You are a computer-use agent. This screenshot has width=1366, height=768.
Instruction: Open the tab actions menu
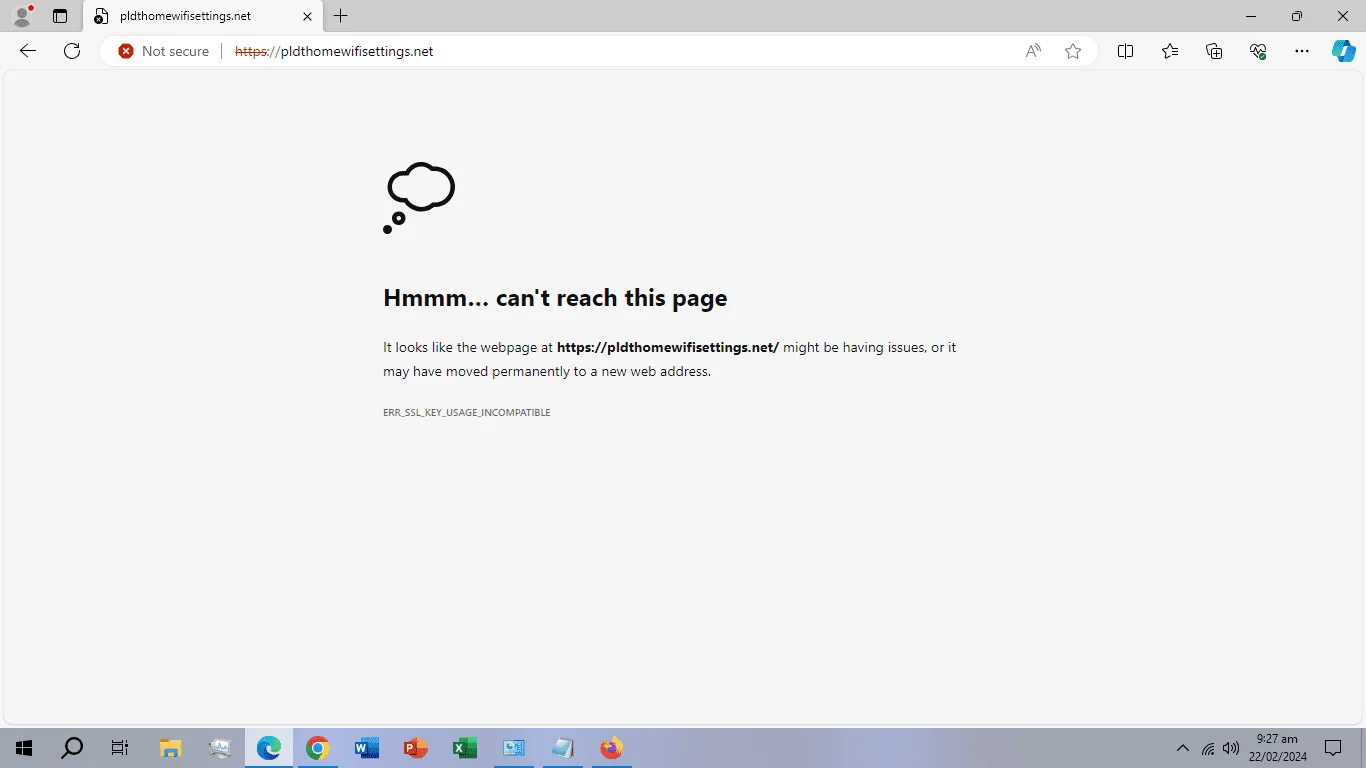click(x=60, y=16)
